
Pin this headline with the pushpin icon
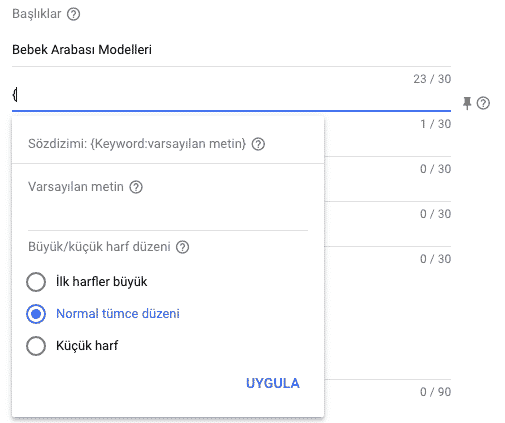click(467, 103)
